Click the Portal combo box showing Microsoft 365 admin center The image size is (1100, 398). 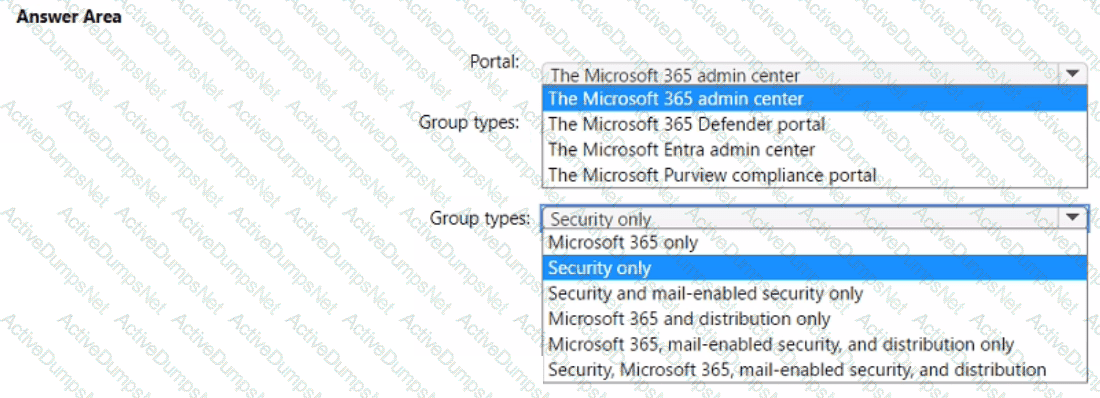tap(814, 74)
